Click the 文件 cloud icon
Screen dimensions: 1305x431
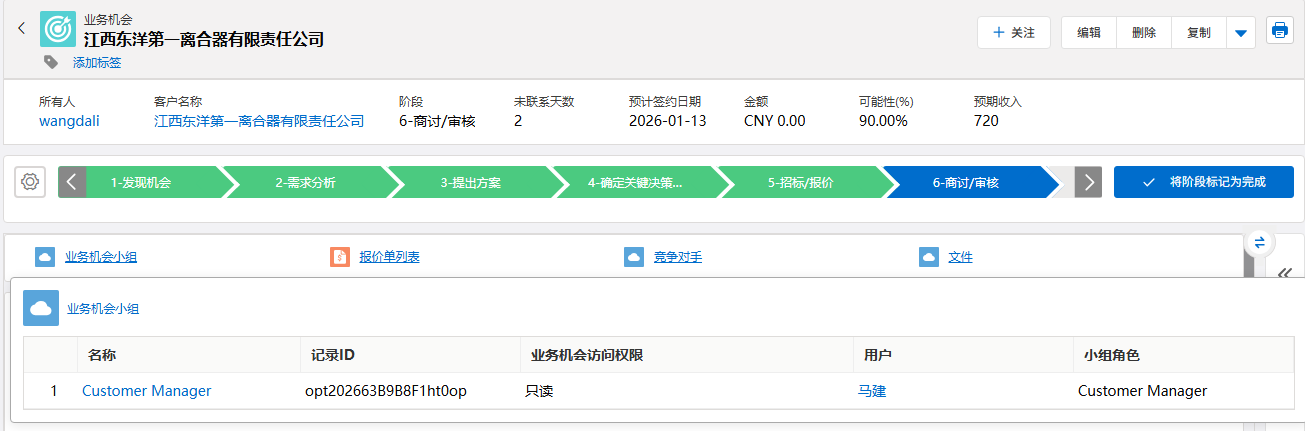[929, 257]
